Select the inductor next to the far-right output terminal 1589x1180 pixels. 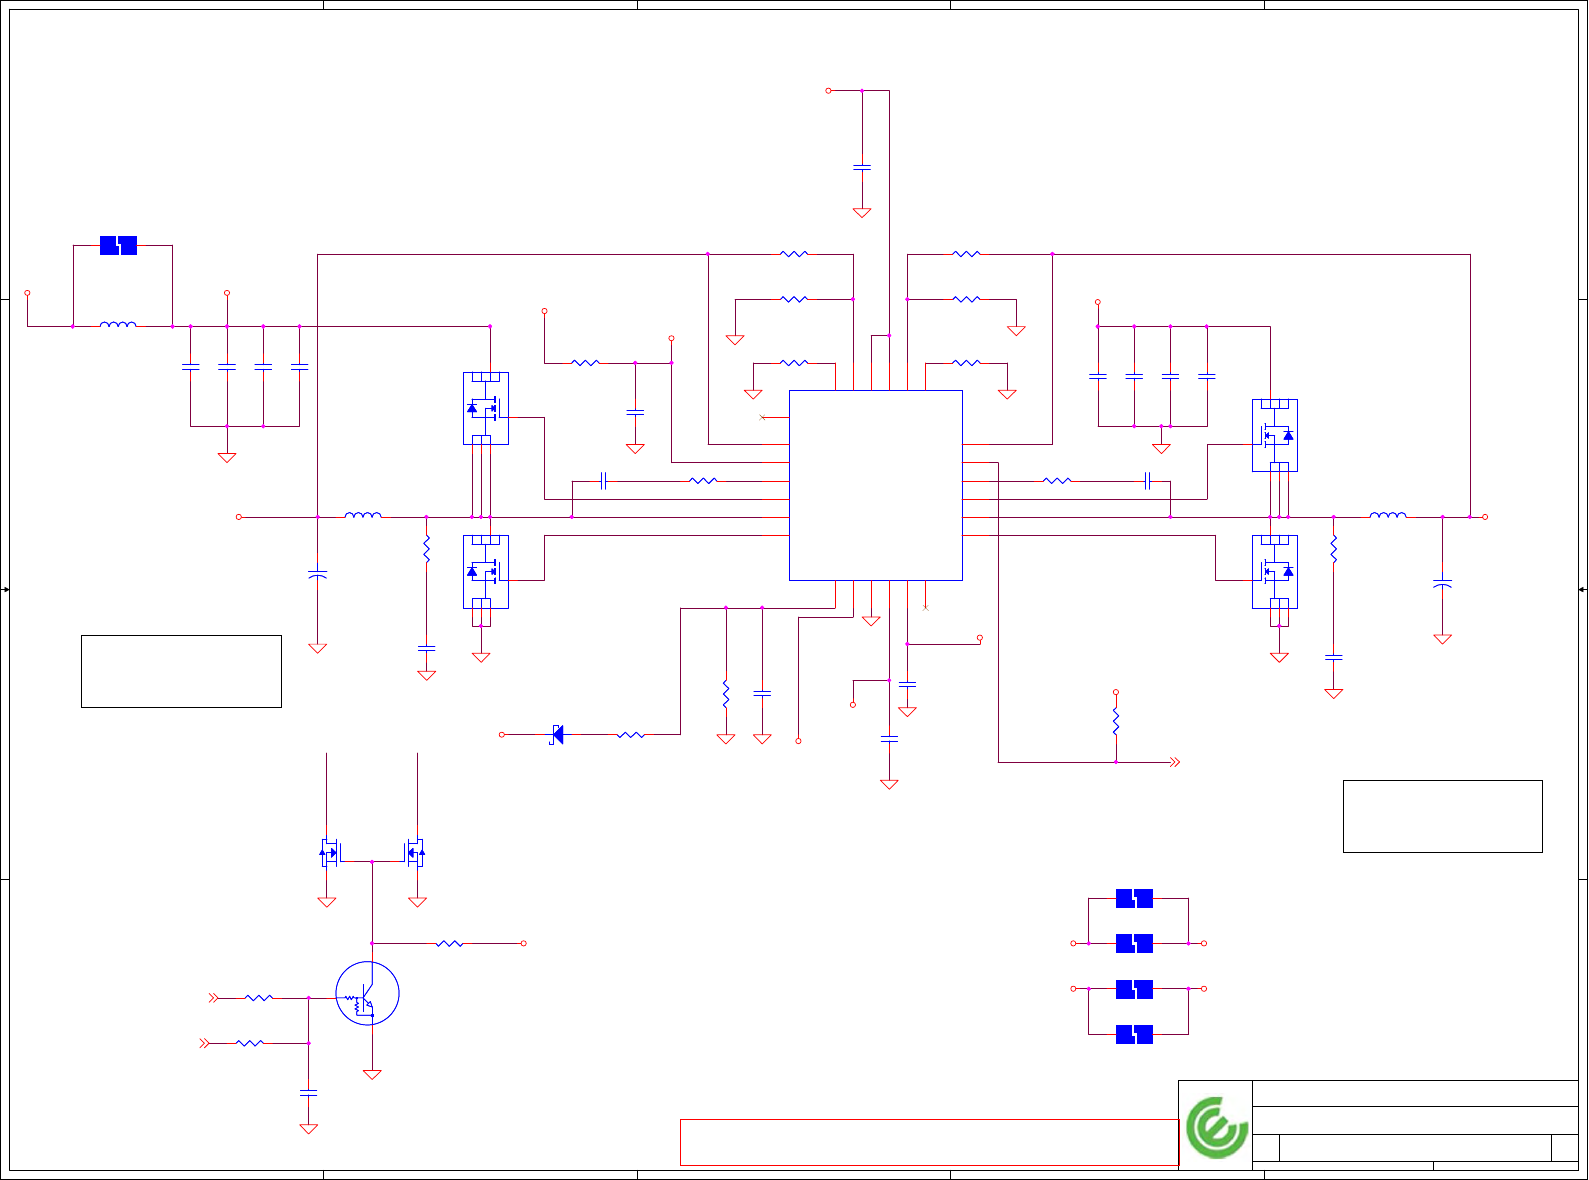pyautogui.click(x=1388, y=515)
